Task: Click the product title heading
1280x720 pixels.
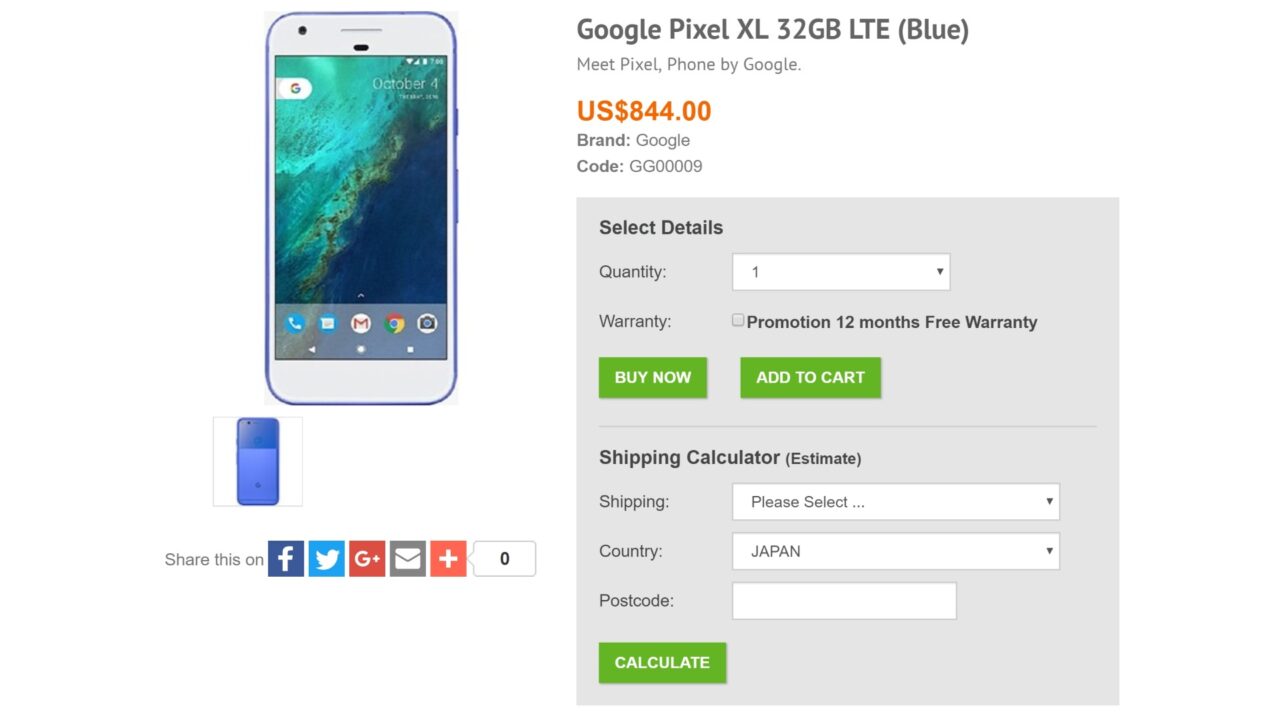Action: click(772, 30)
